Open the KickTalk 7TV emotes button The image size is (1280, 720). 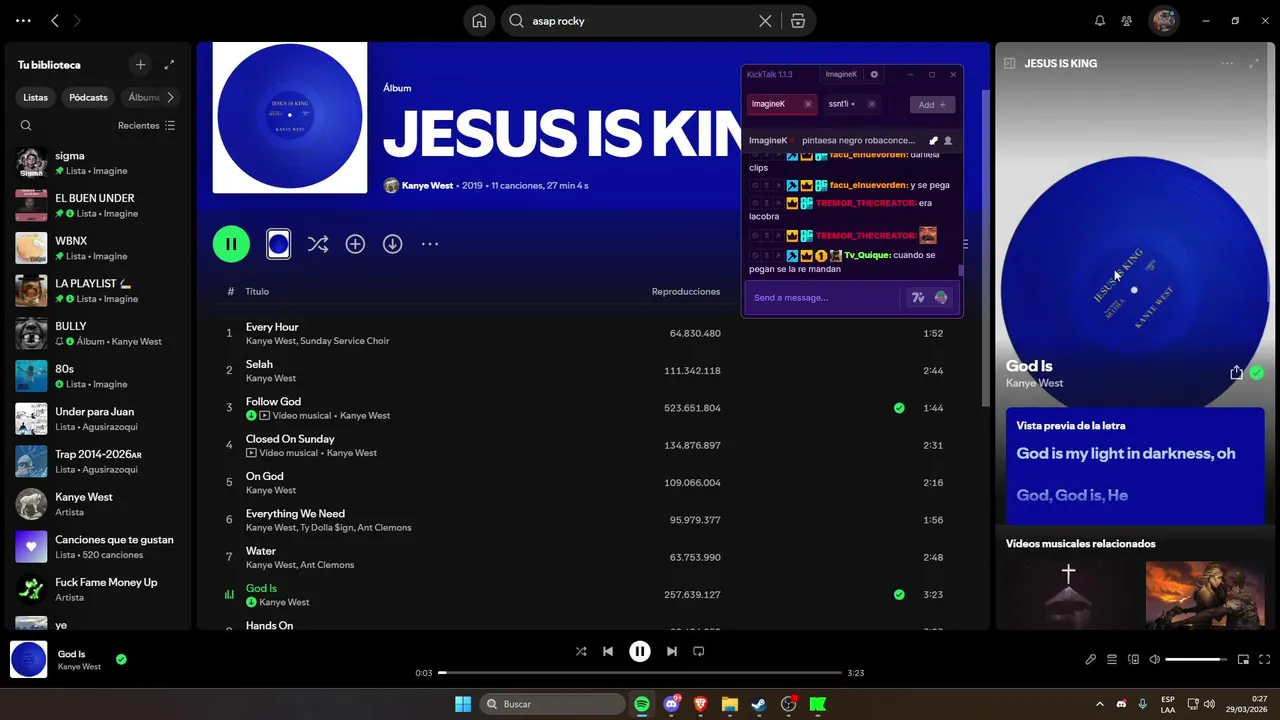[918, 298]
